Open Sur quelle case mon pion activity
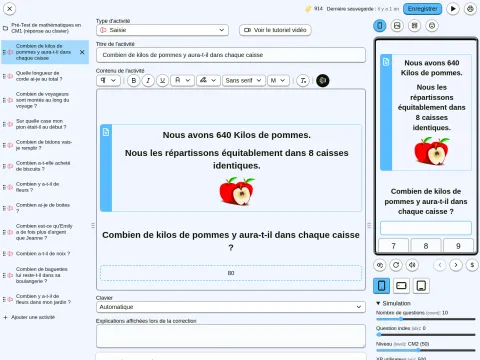The height and width of the screenshot is (360, 480). tap(41, 124)
